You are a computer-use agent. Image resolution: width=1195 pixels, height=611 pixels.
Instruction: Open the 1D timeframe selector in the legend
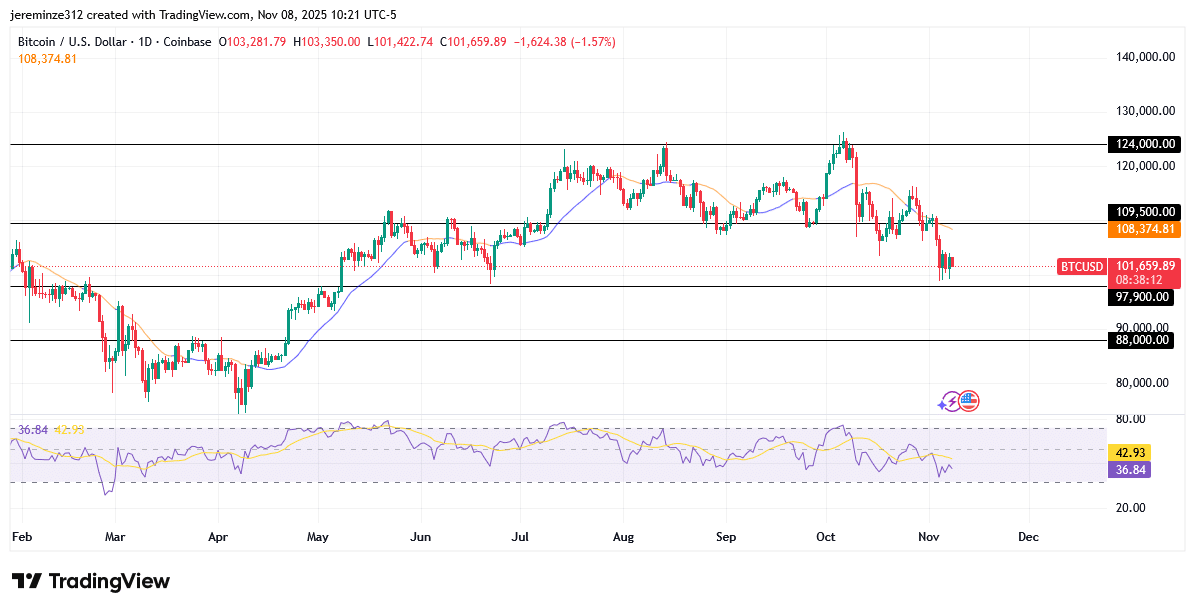pos(144,42)
